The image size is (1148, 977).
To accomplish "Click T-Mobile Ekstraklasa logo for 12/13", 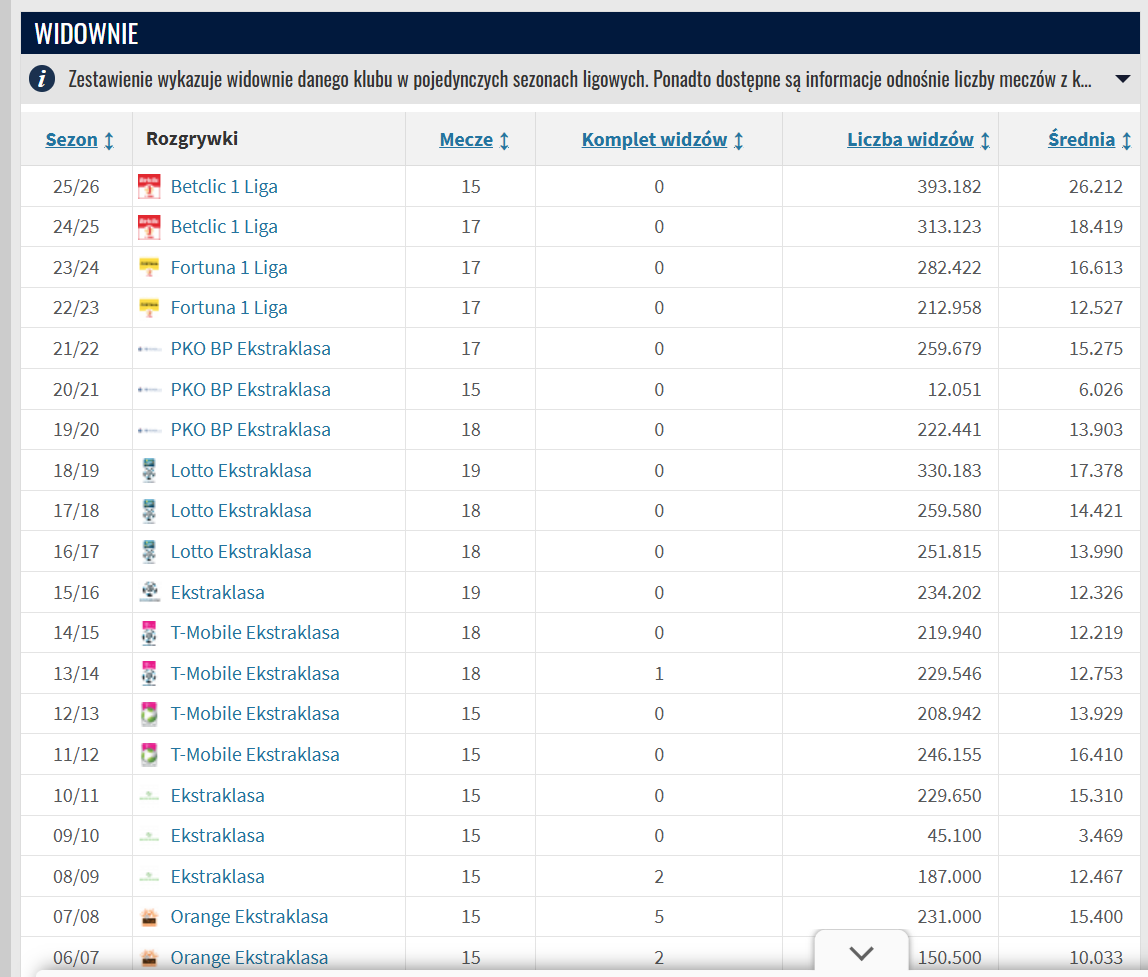I will 149,713.
